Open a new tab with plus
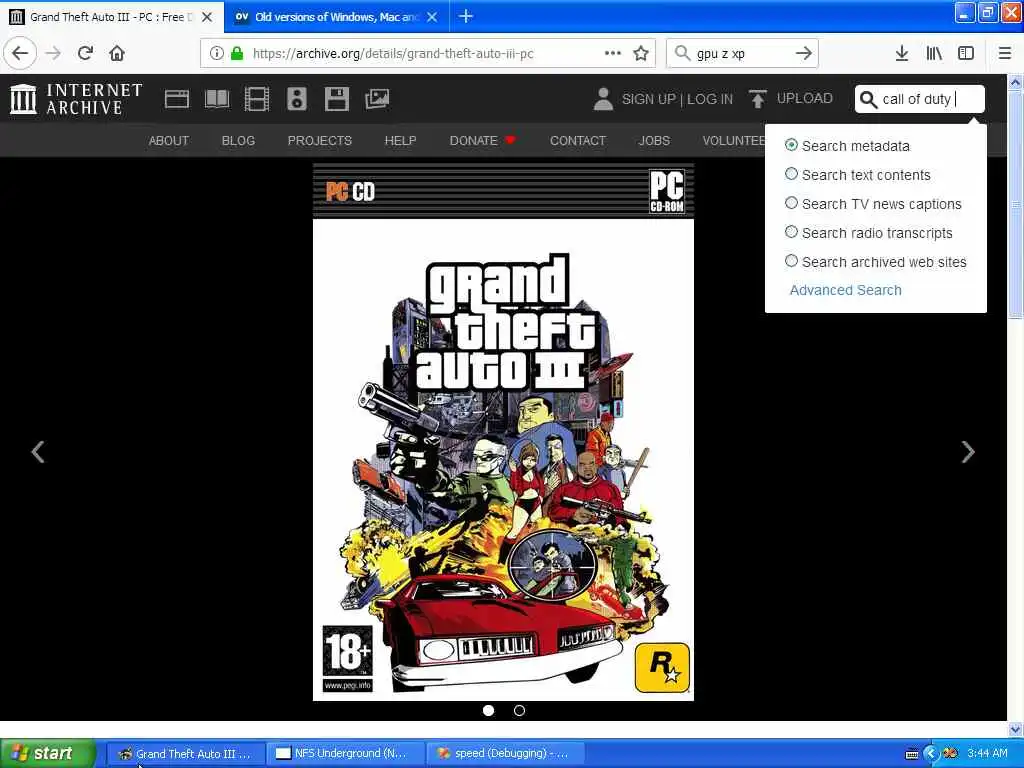This screenshot has width=1024, height=768. 466,16
